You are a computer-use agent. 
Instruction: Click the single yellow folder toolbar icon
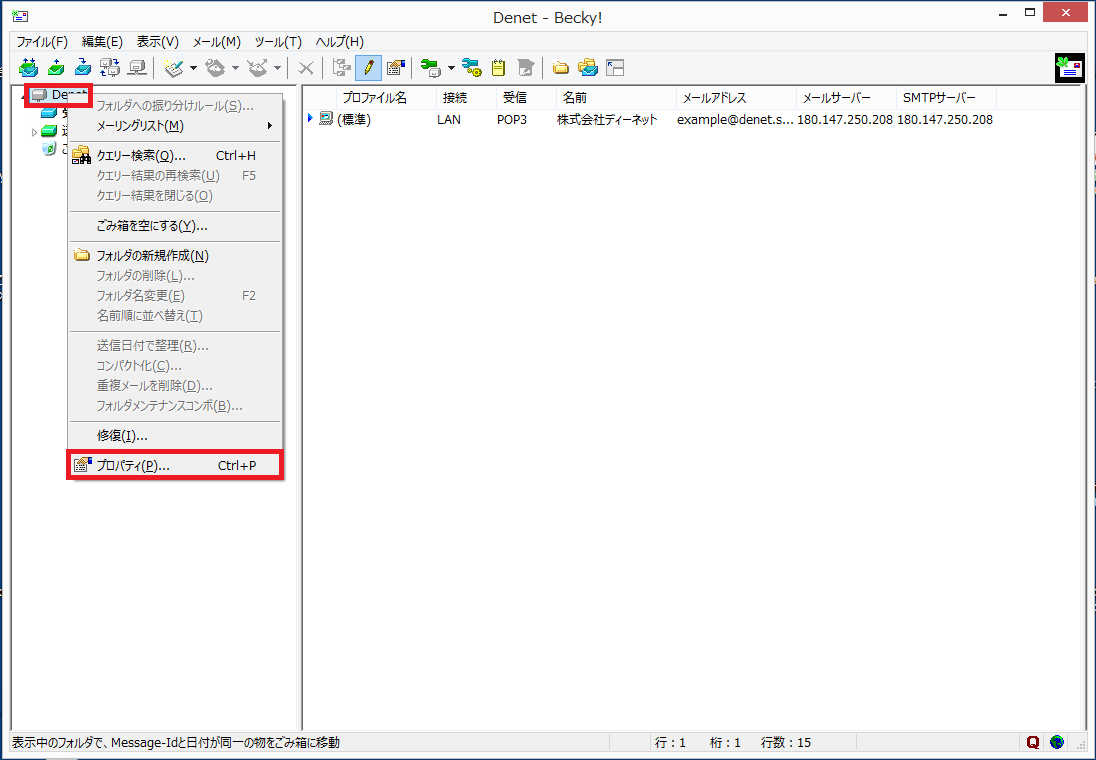(x=561, y=68)
